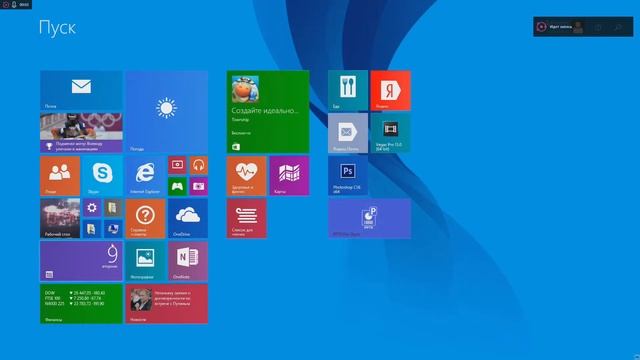Image resolution: width=640 pixels, height=360 pixels.
Task: Launch the Skype tile
Action: click(102, 176)
